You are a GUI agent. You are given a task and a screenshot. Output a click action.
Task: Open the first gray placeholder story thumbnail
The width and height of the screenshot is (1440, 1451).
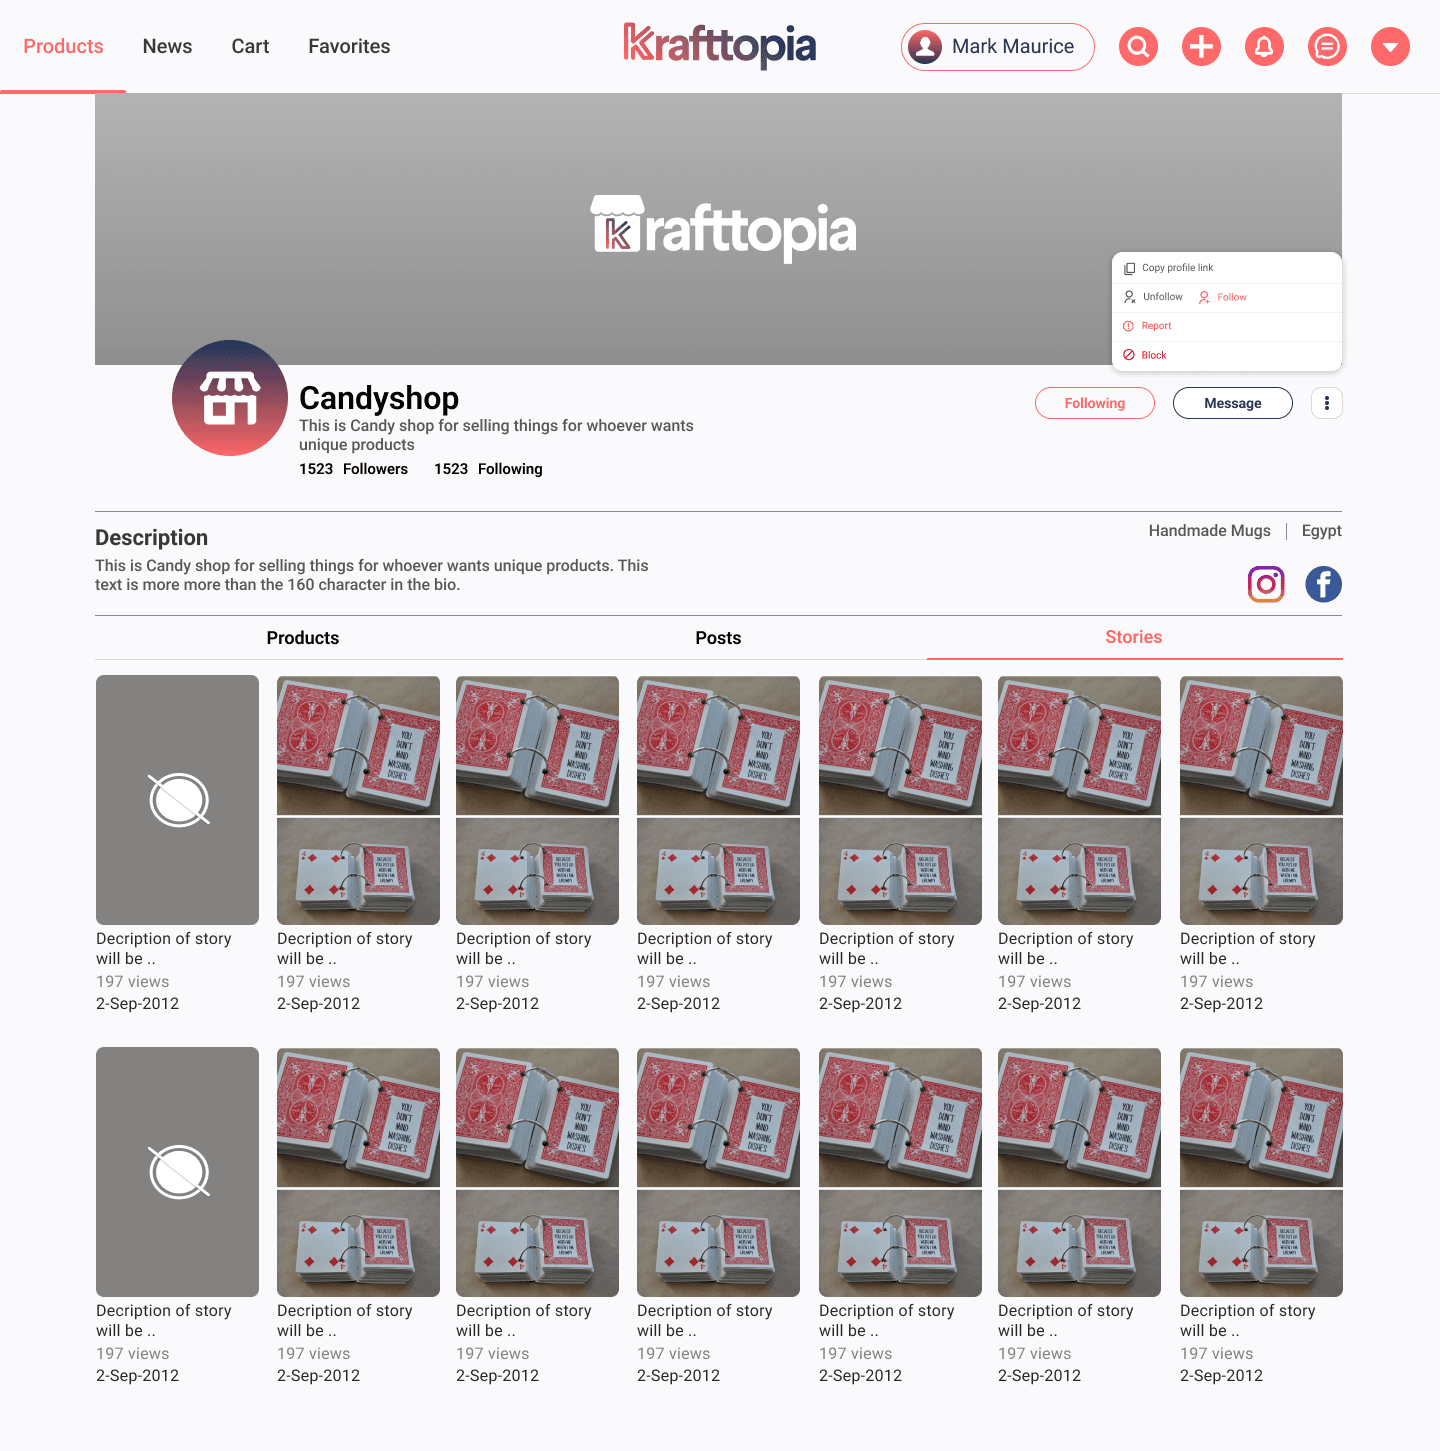[178, 800]
